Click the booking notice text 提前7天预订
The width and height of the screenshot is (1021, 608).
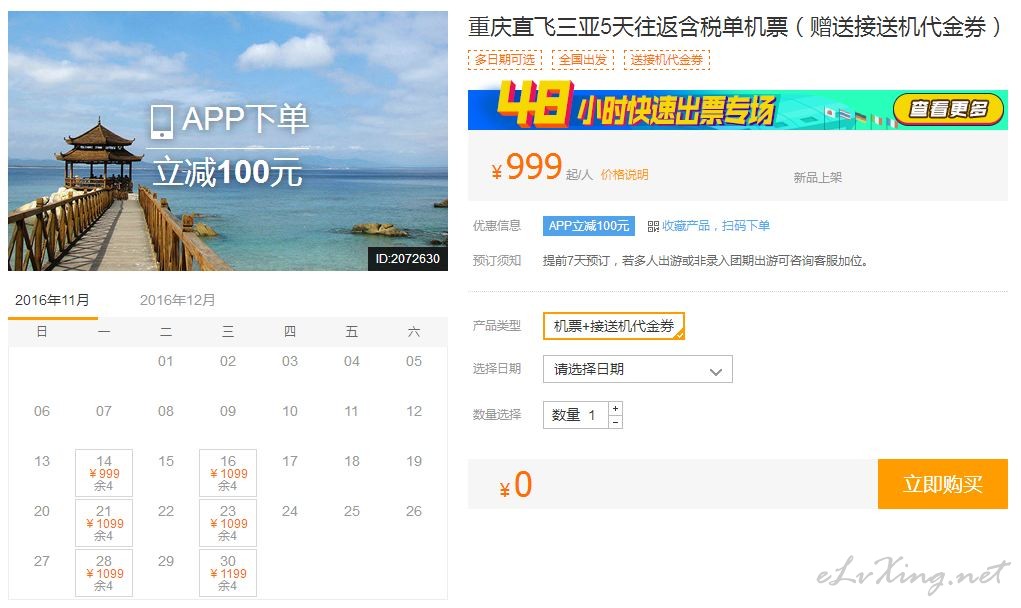click(706, 260)
